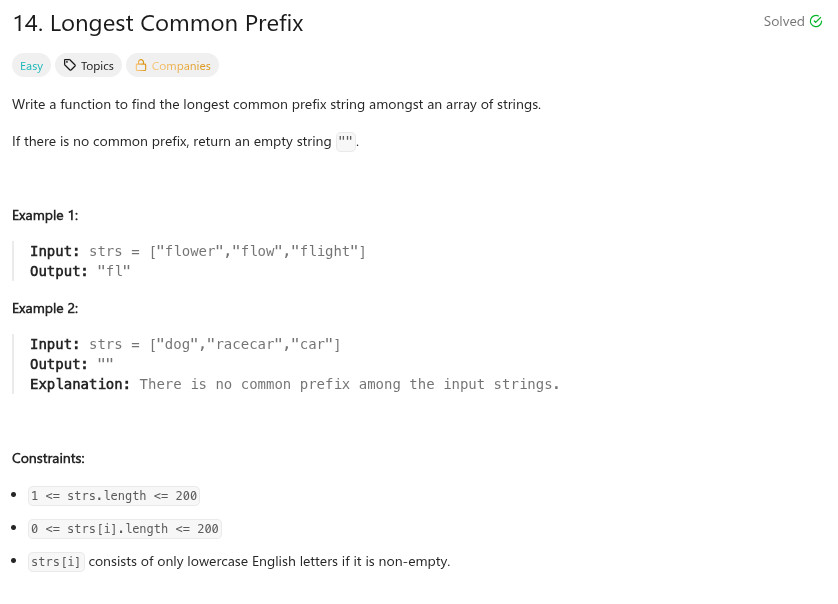
Task: Click the Example 1 input strs line
Action: point(198,251)
